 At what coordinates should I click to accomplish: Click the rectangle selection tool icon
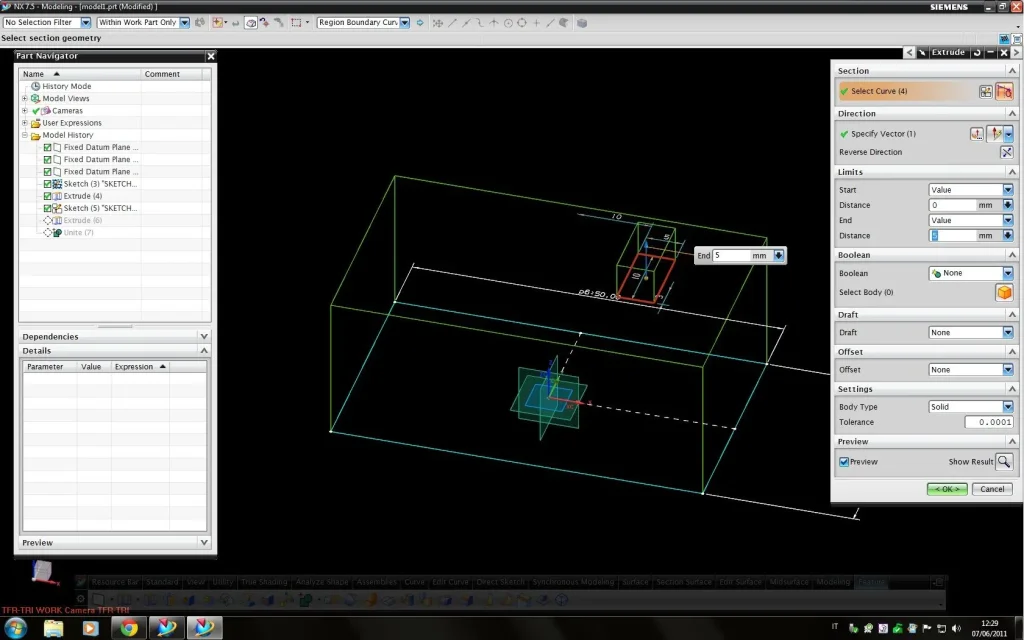point(296,22)
